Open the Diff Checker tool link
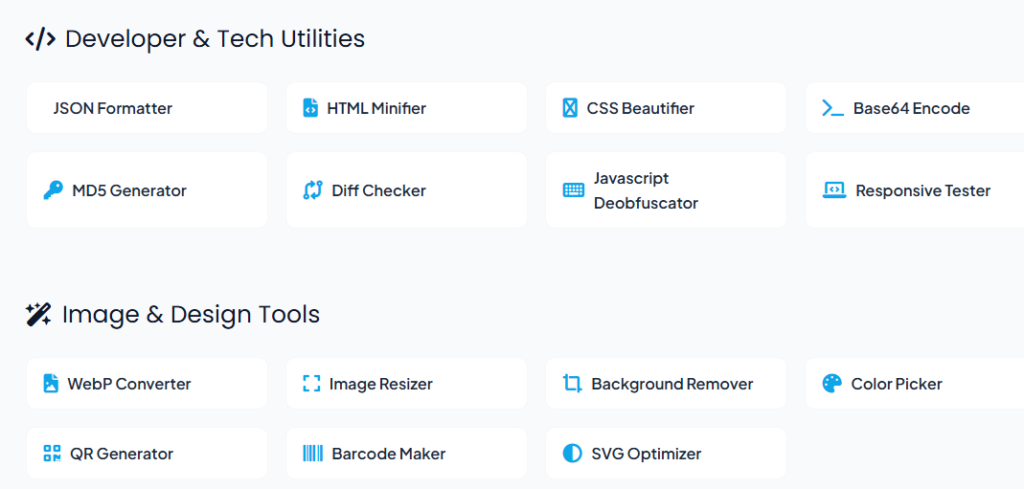Viewport: 1024px width, 489px height. (x=379, y=190)
